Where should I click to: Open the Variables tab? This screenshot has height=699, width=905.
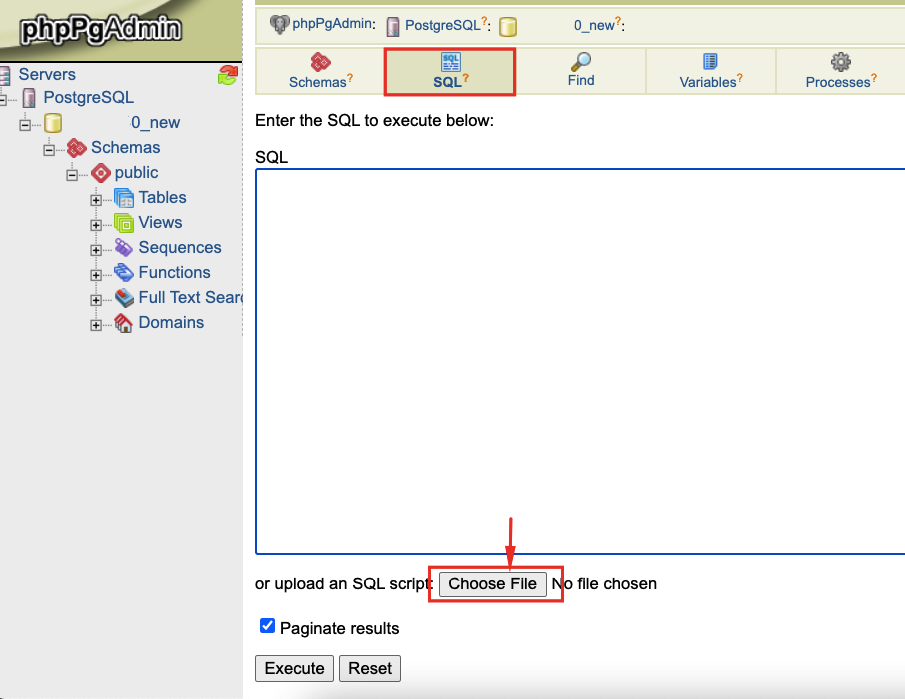(710, 72)
